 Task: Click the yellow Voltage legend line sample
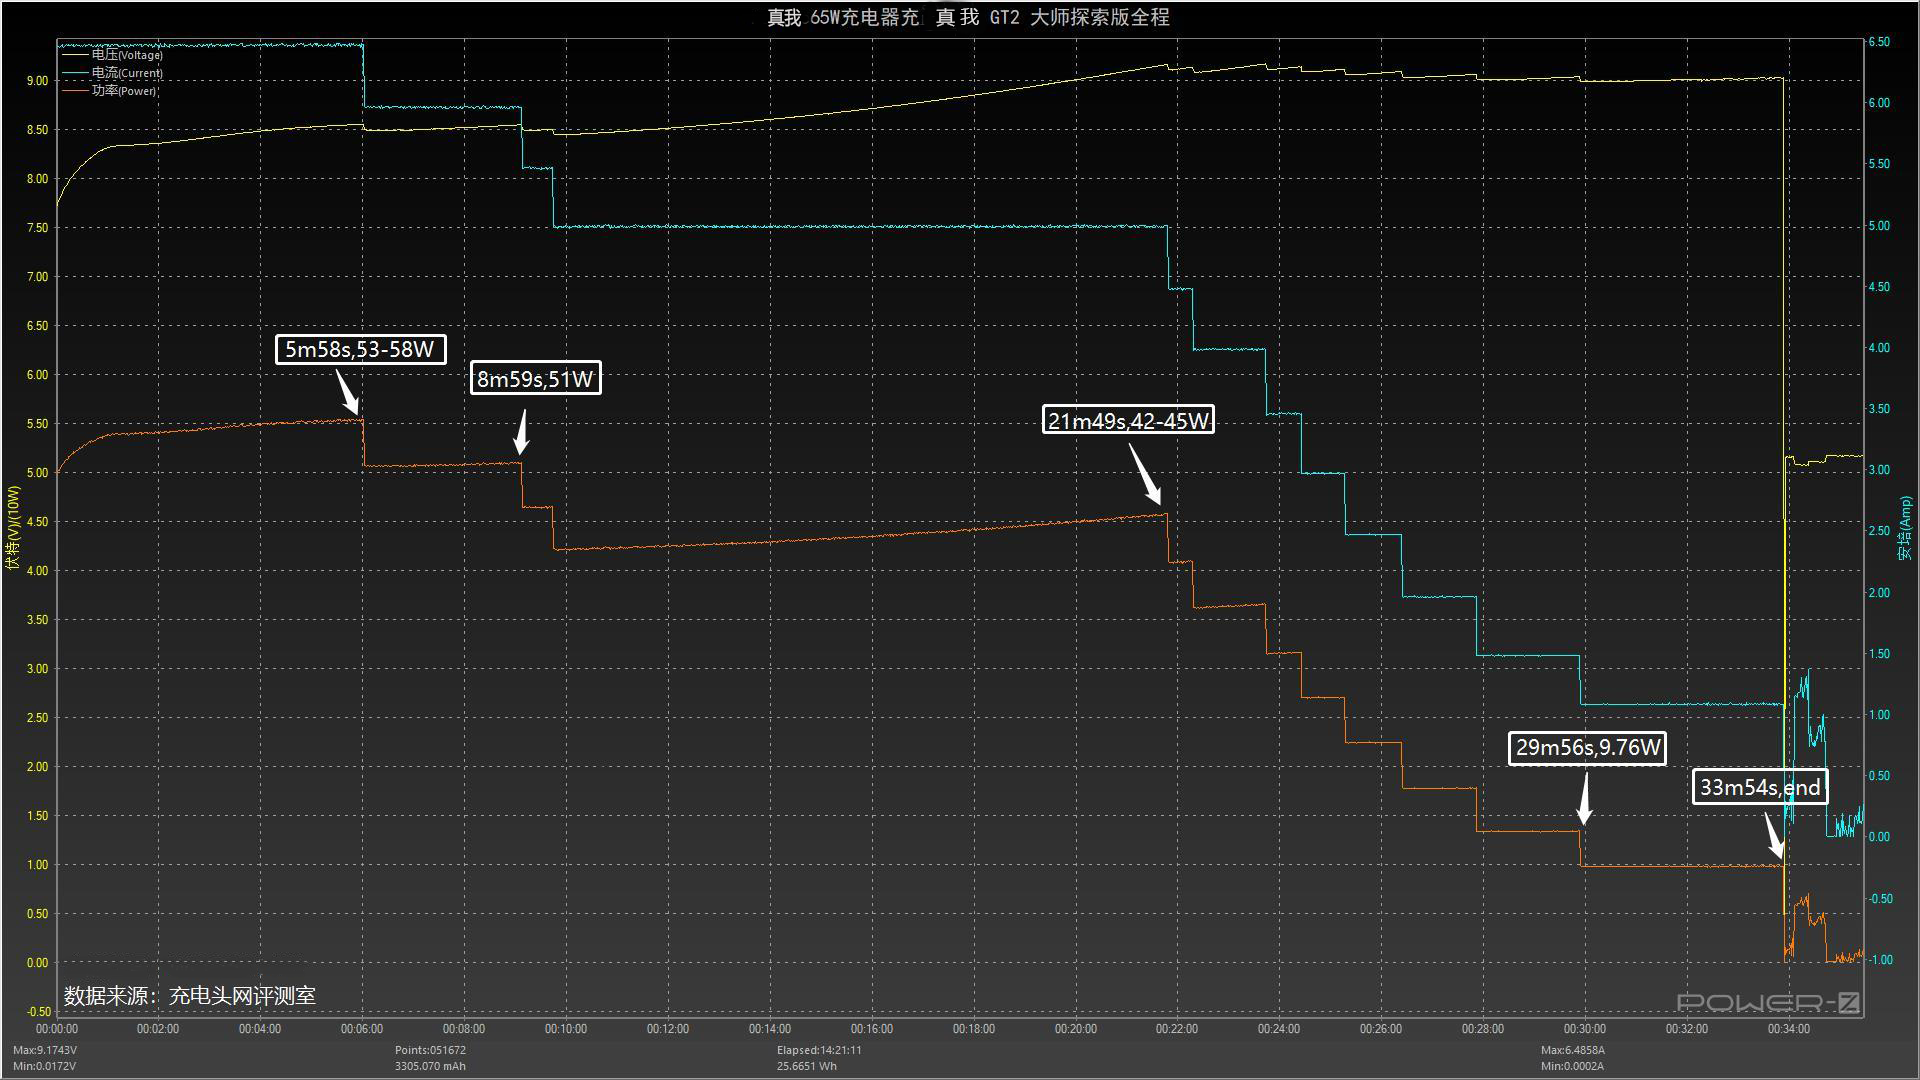pos(76,55)
